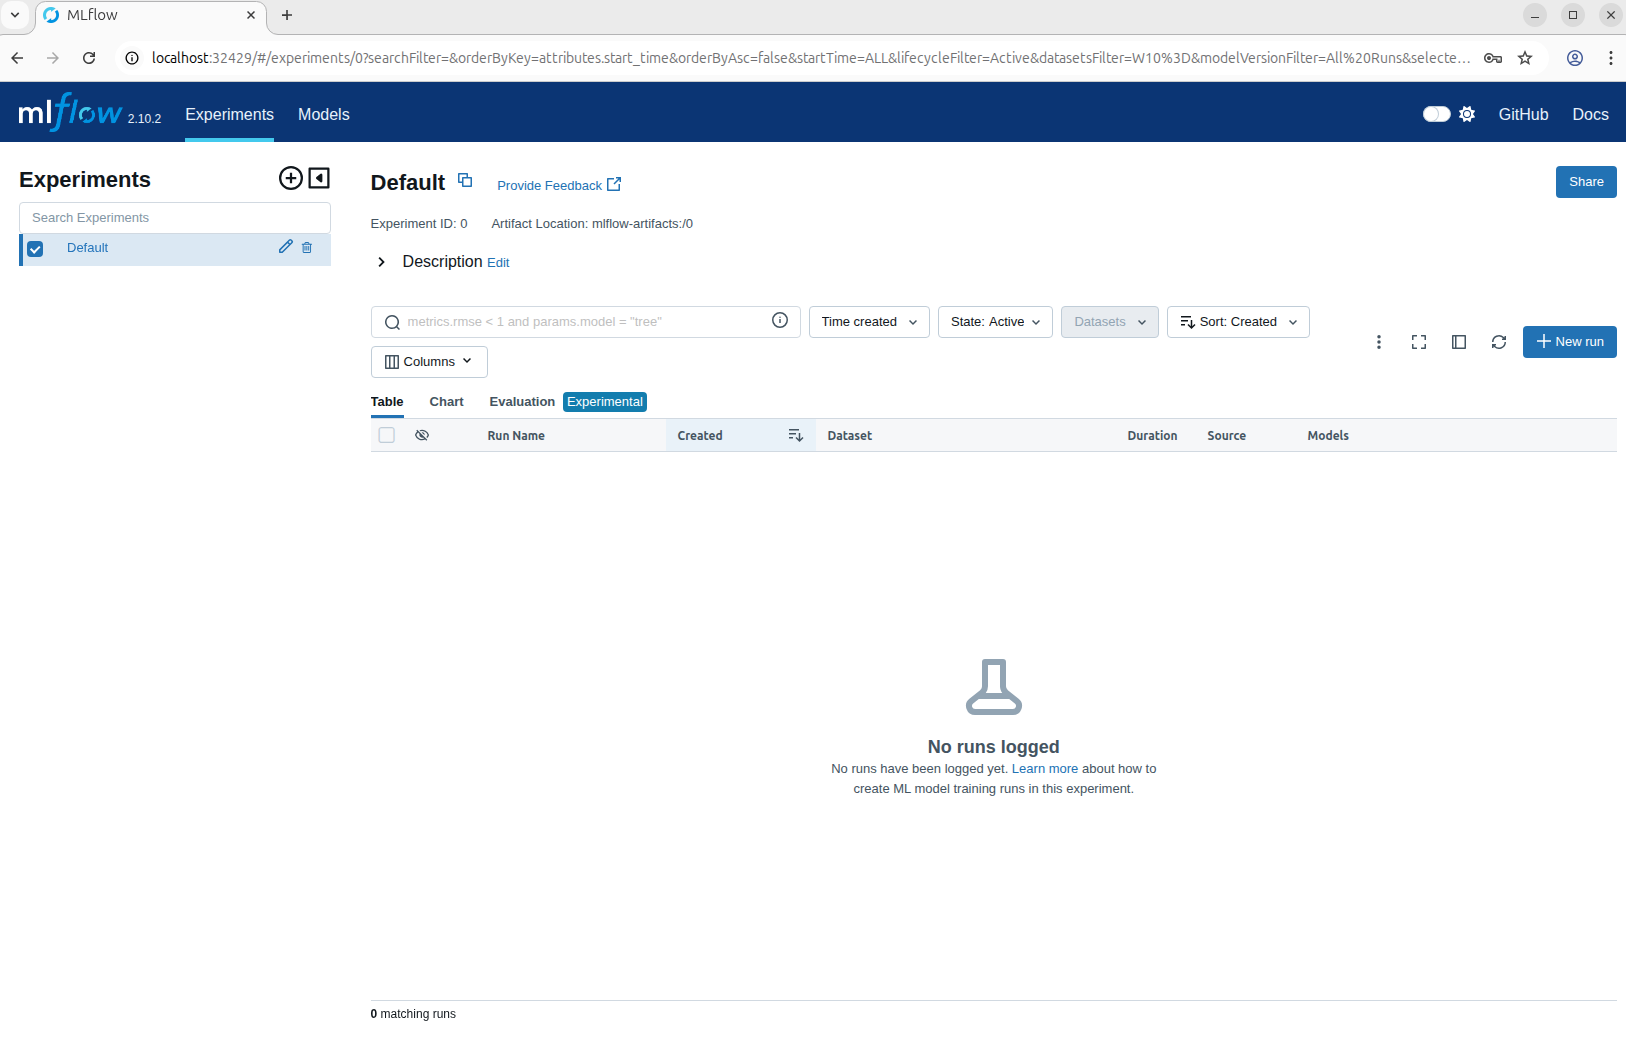
Task: Click the Experiment ID: 0 text
Action: point(419,224)
